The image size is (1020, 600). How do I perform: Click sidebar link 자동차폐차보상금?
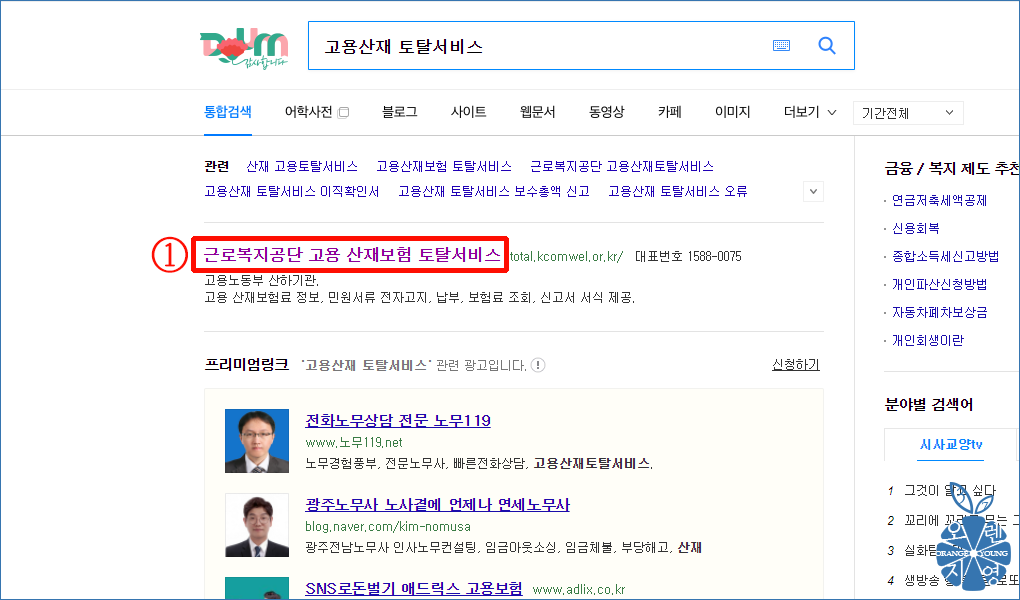point(939,312)
